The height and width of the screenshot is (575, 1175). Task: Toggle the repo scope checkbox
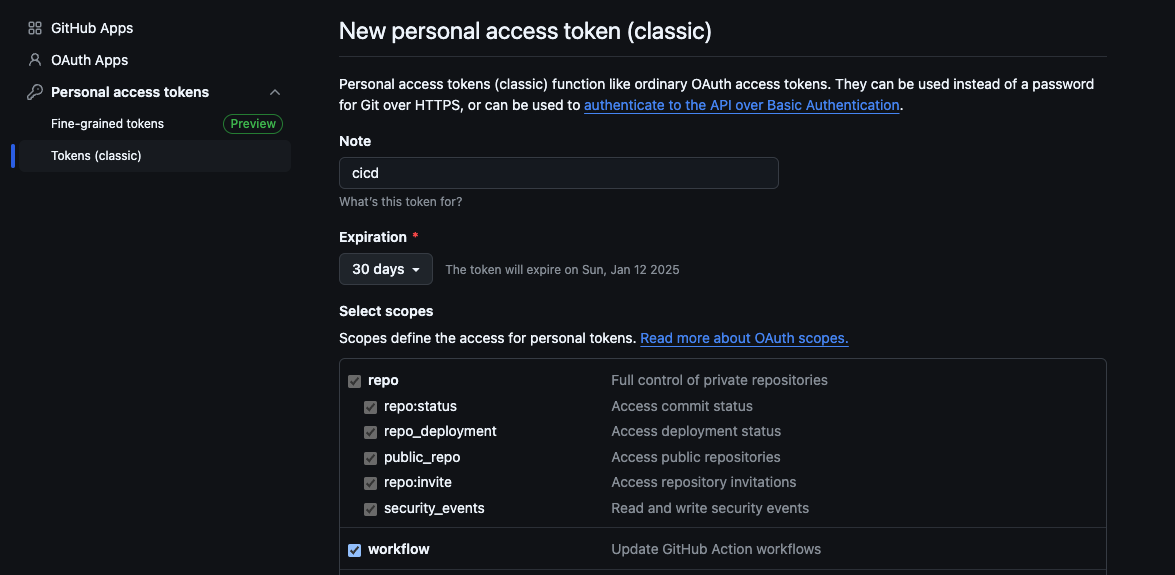[354, 381]
